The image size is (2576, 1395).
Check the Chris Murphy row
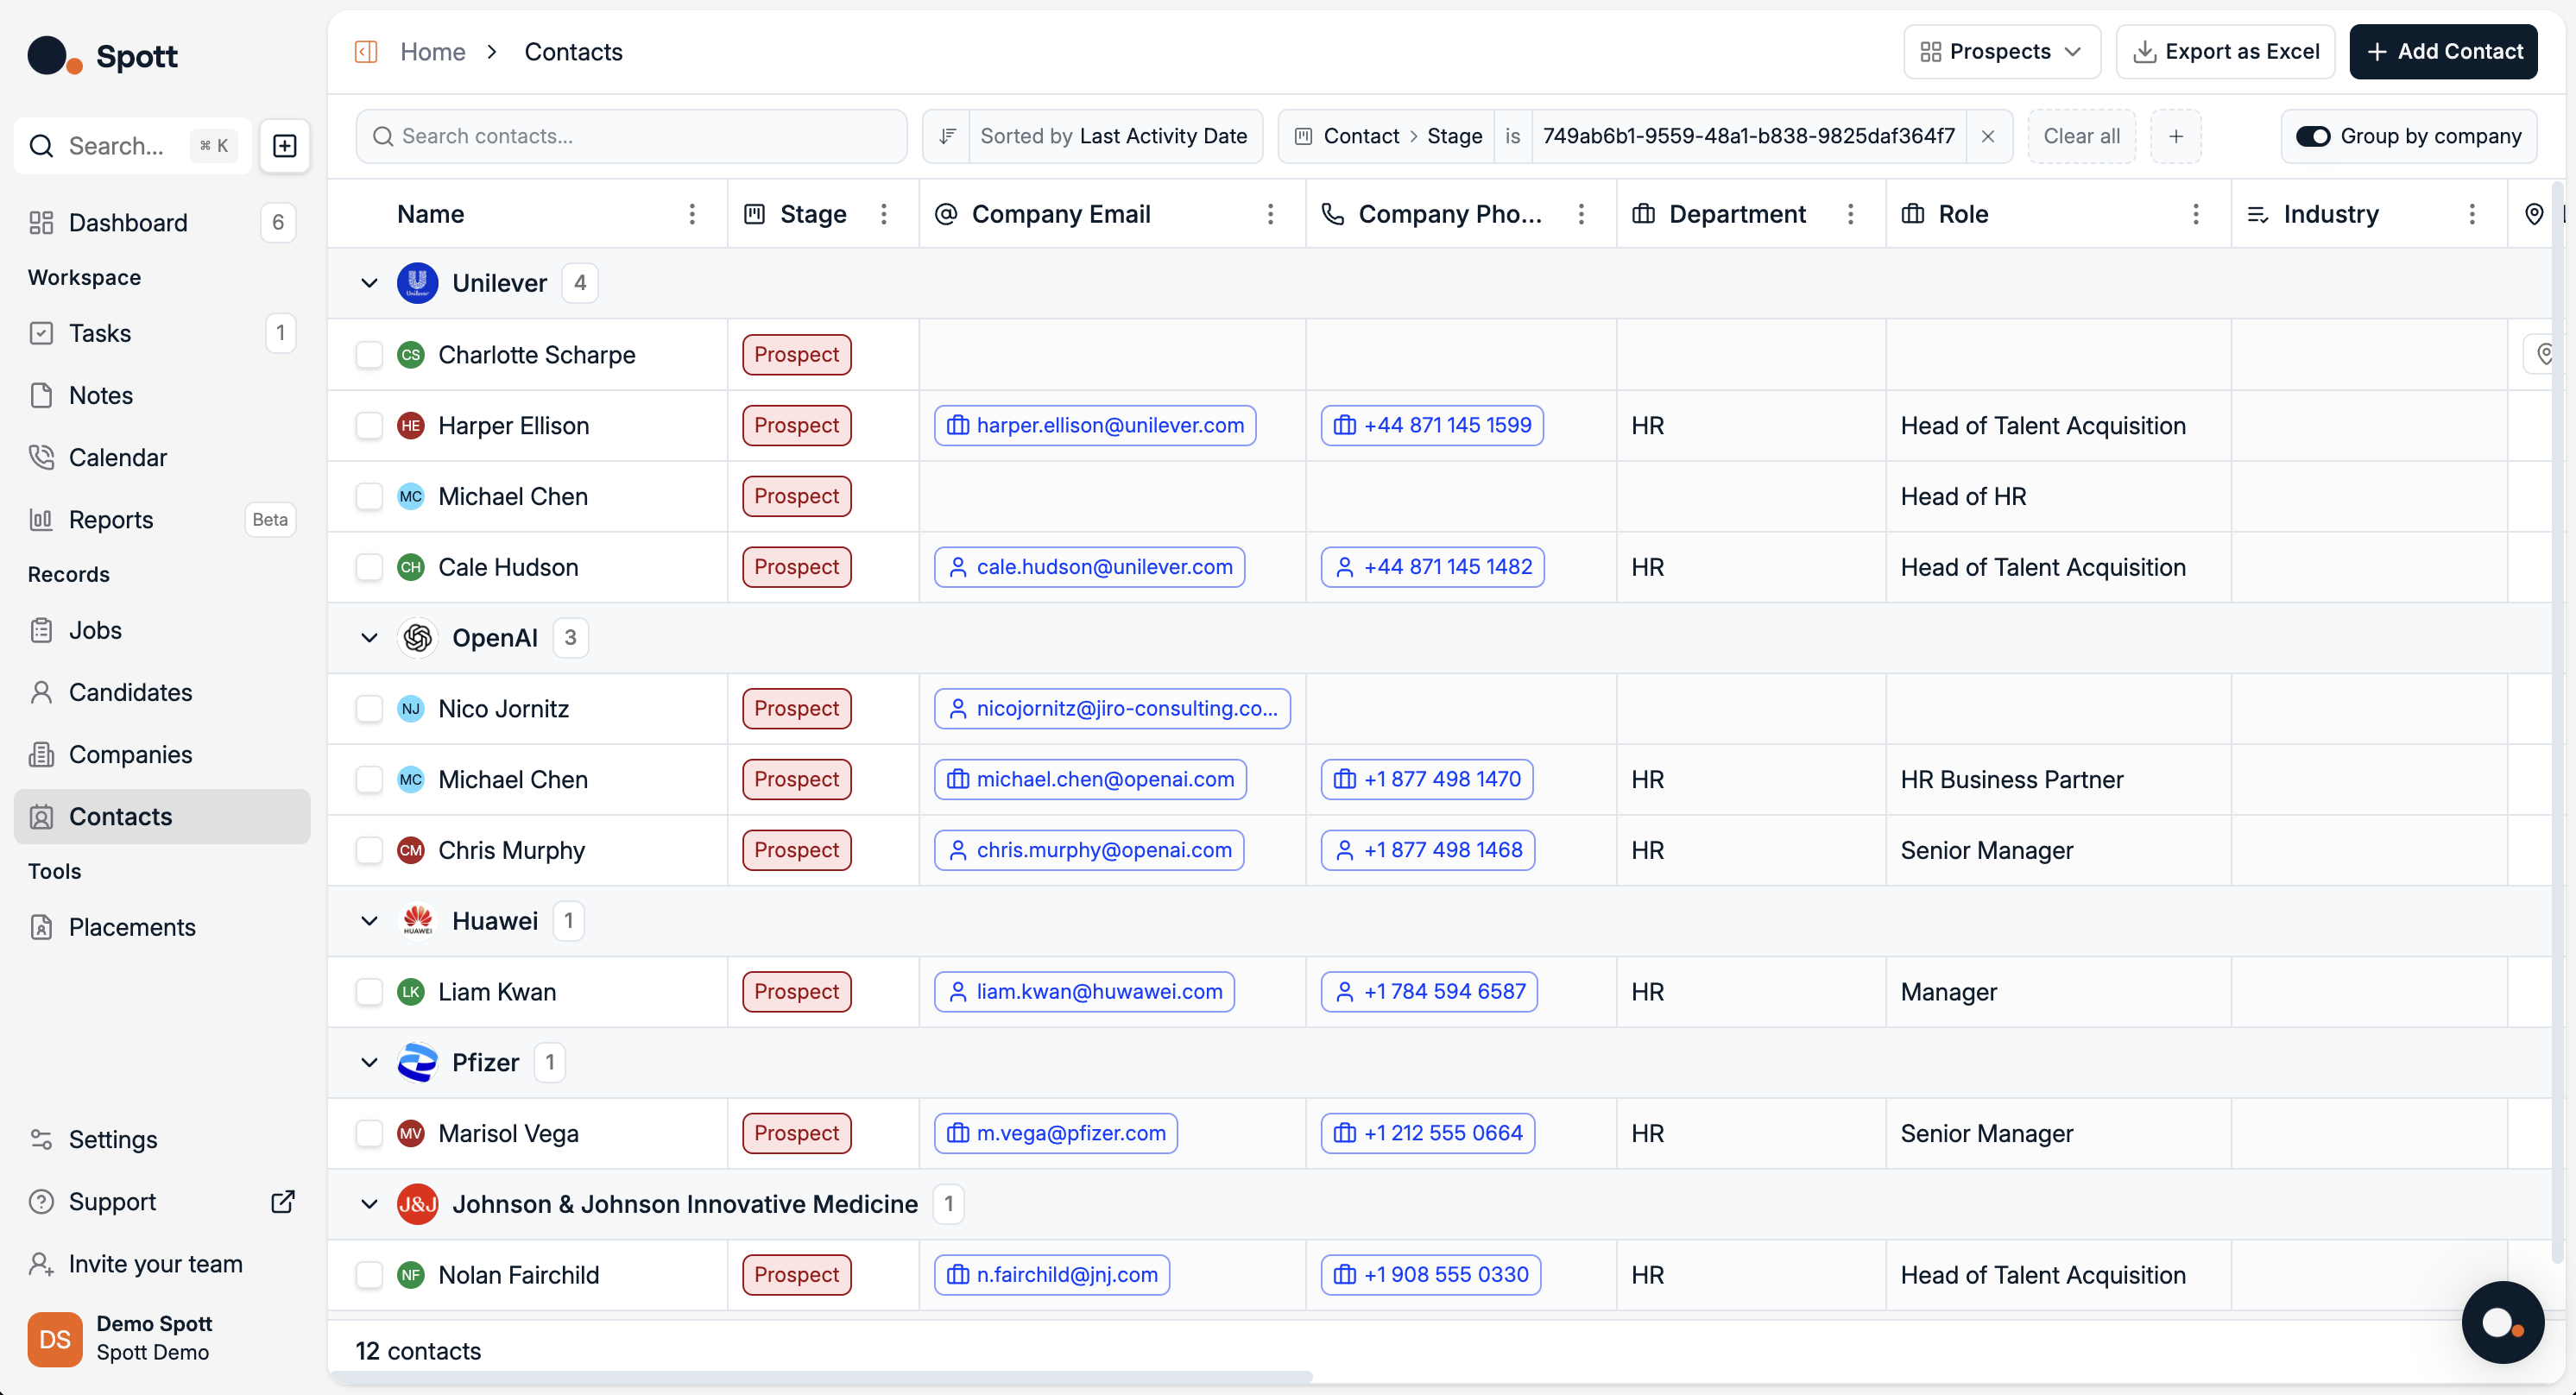pos(370,850)
